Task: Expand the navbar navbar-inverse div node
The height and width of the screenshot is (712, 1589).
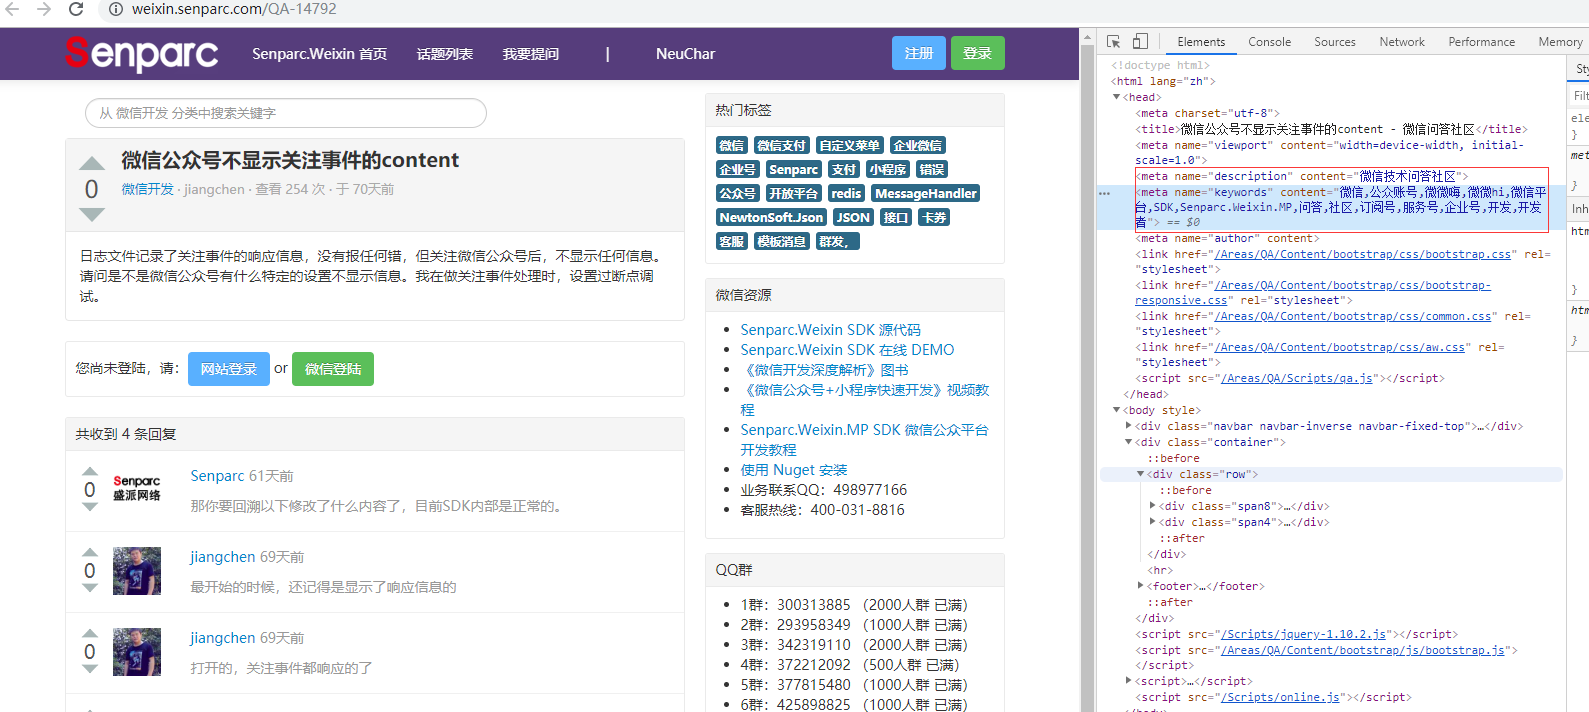Action: coord(1129,426)
